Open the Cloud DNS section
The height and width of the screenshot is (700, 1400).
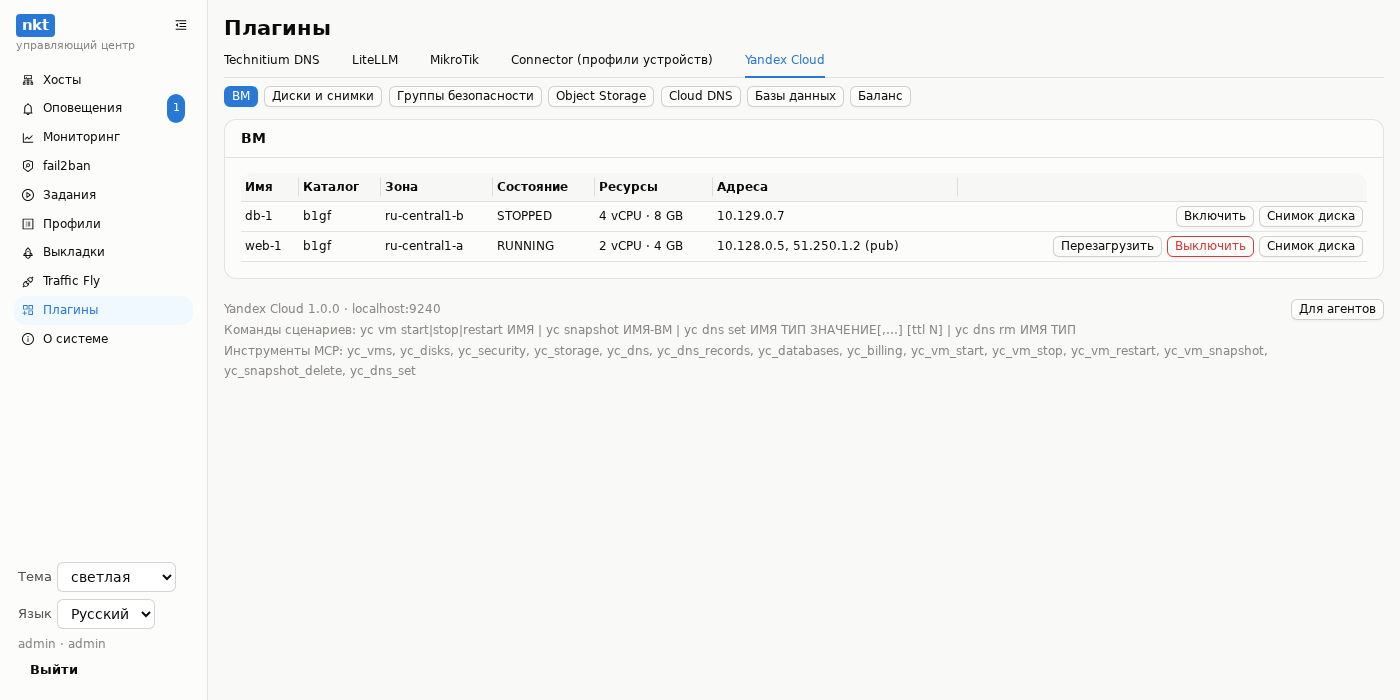coord(701,96)
